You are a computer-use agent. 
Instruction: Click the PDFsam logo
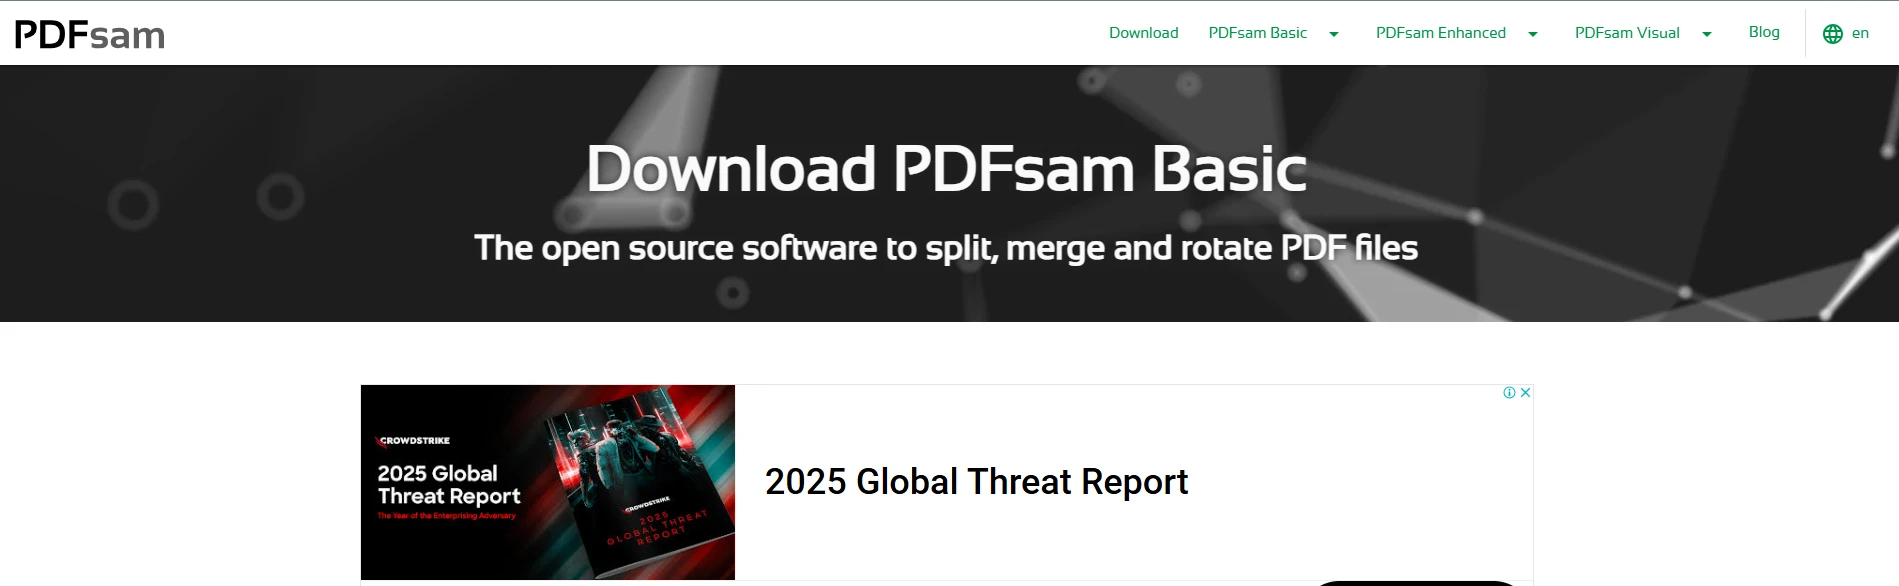(90, 34)
